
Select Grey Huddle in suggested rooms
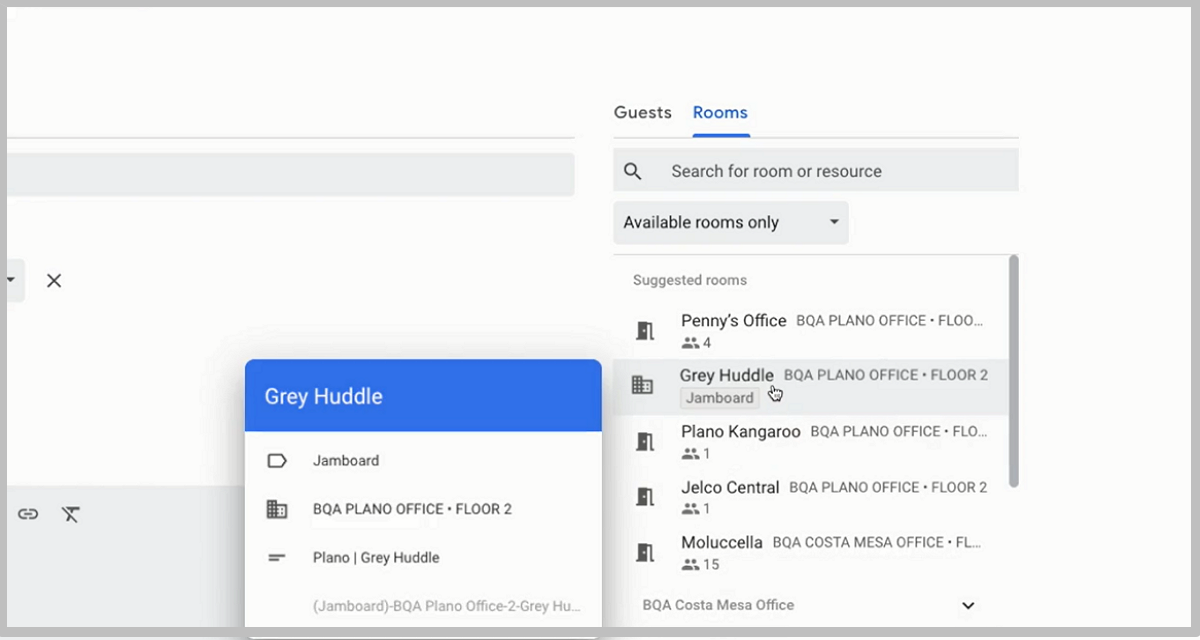pyautogui.click(x=810, y=386)
